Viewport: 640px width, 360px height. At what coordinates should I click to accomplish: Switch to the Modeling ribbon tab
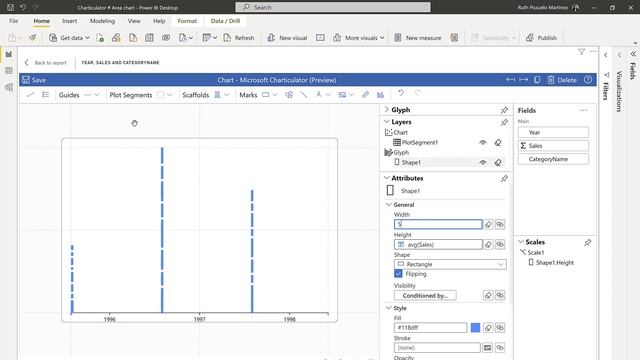click(x=102, y=21)
